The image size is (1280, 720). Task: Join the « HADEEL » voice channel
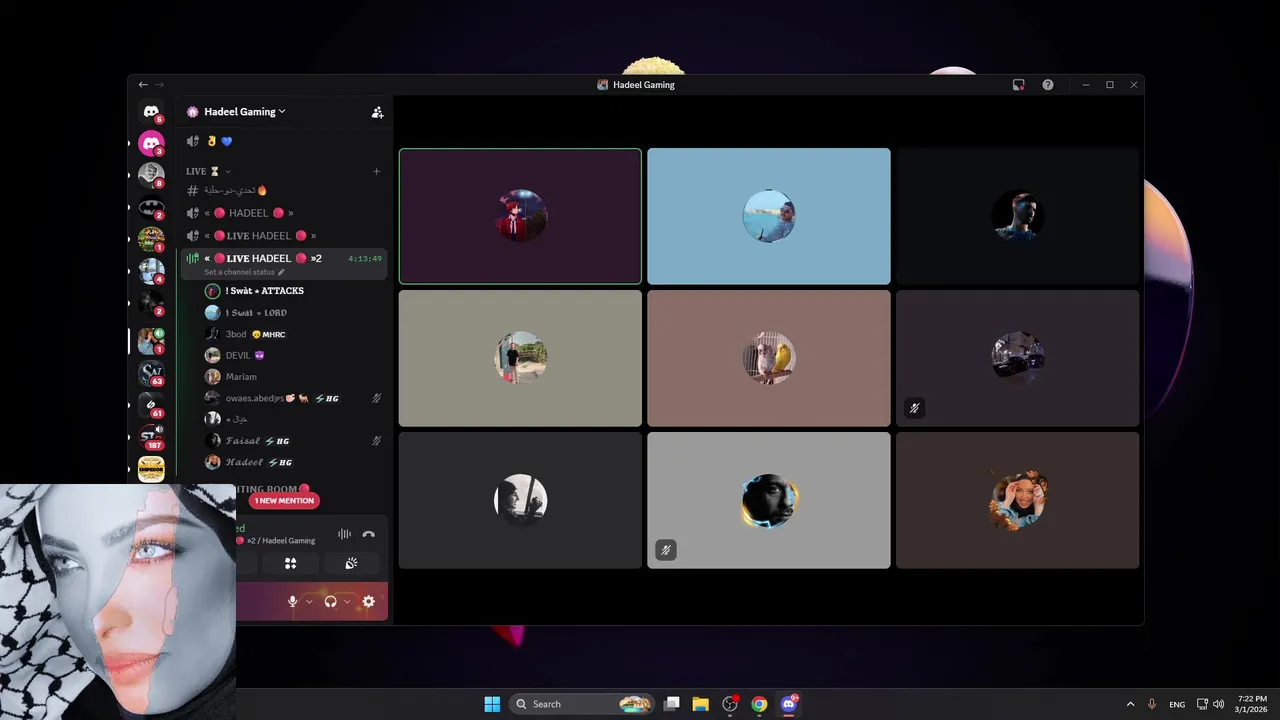pyautogui.click(x=282, y=213)
